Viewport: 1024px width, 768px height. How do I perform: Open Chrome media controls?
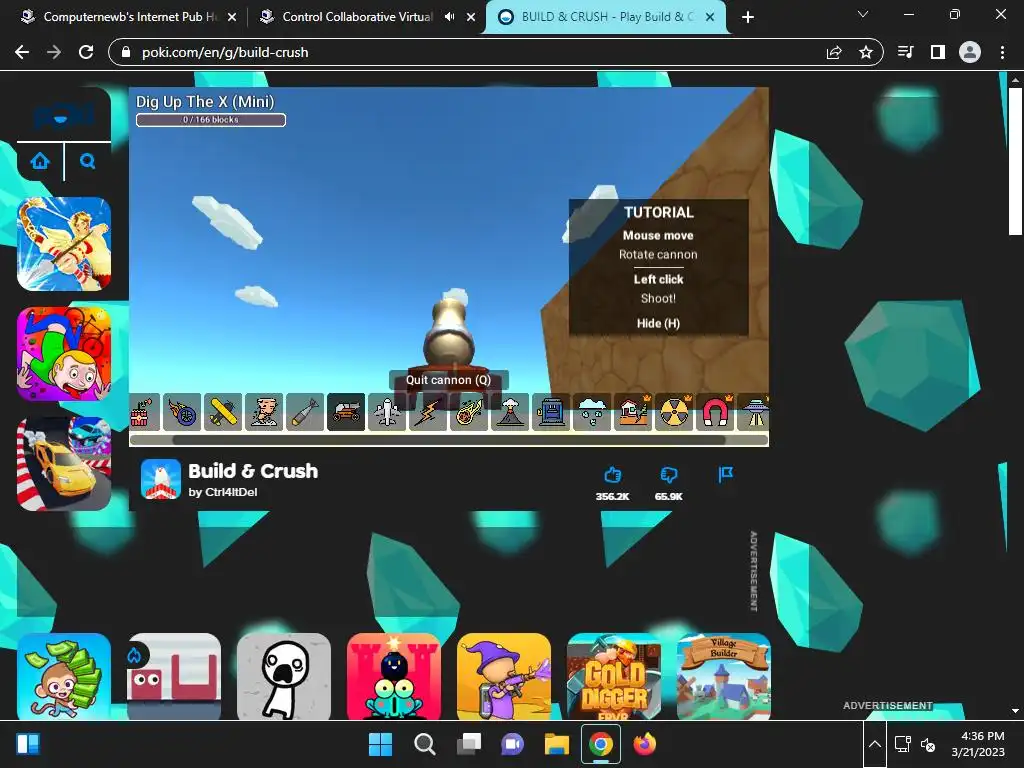[x=905, y=52]
